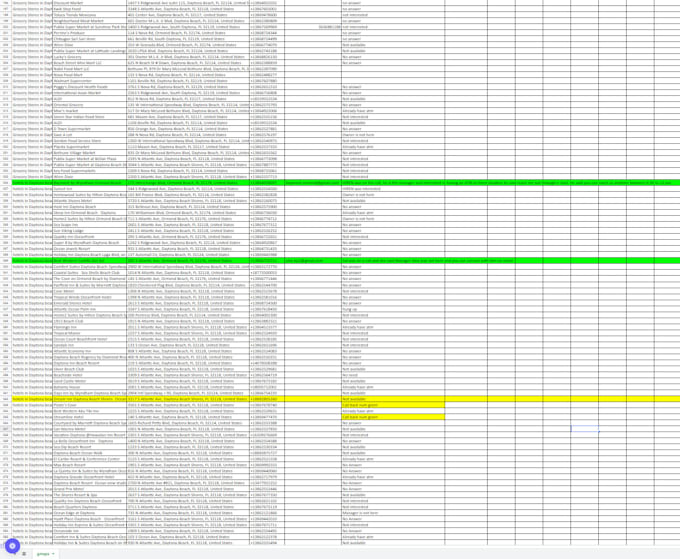This screenshot has height=559, width=680.
Task: Click the Sea Dip Beach Resort cell
Action: click(x=90, y=447)
